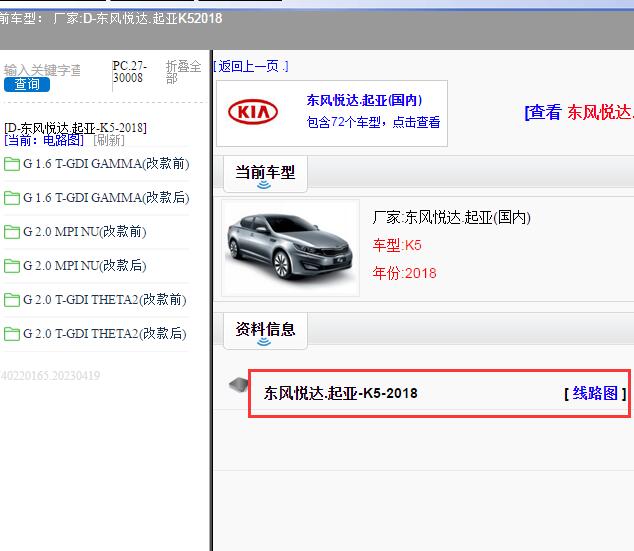
Task: Click the 刷新 refresh link
Action: click(x=109, y=140)
